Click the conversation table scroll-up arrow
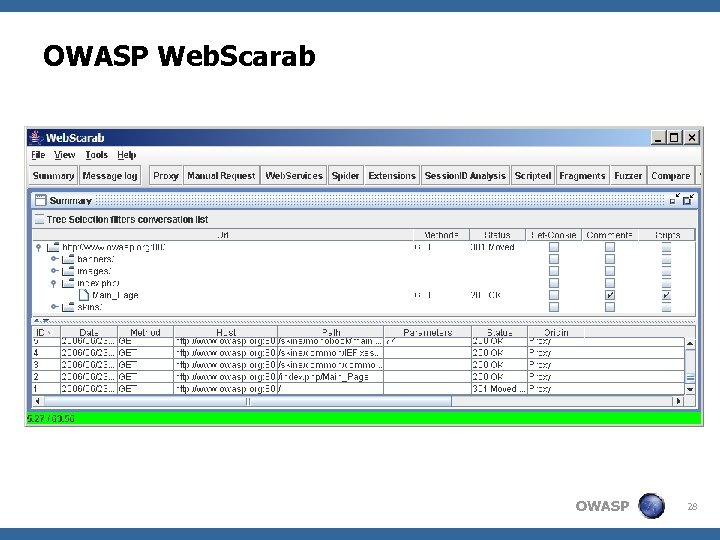The width and height of the screenshot is (720, 540). pyautogui.click(x=690, y=343)
